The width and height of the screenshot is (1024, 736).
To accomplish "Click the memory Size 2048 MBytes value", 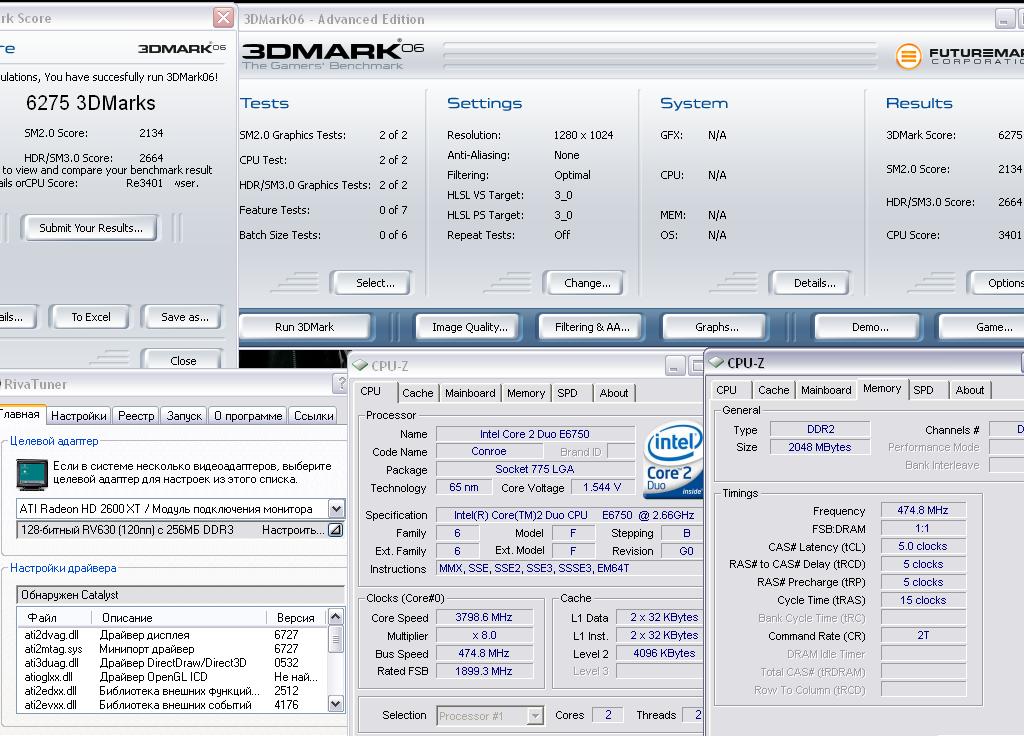I will tap(820, 447).
